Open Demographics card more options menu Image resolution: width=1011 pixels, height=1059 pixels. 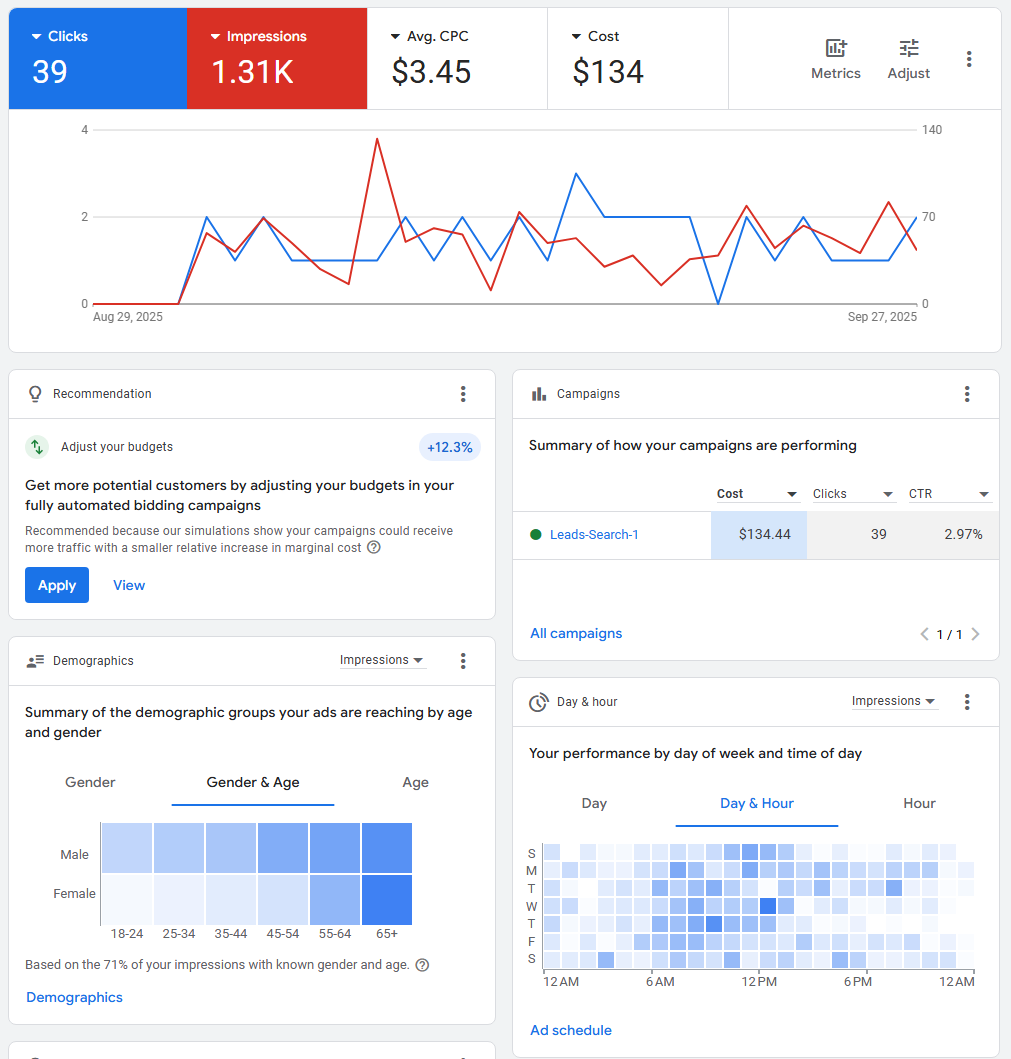click(x=463, y=661)
